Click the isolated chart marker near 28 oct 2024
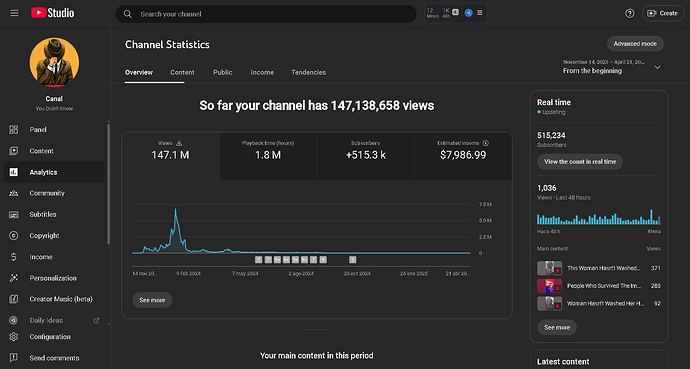Screen dimensions: 690x369 [x=352, y=260]
